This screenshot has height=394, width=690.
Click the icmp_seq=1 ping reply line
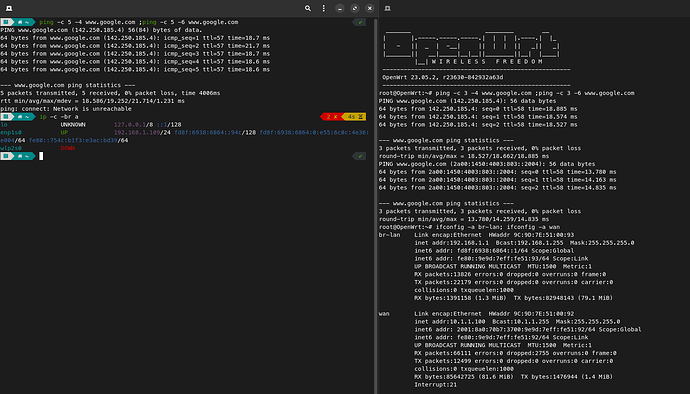pyautogui.click(x=135, y=38)
